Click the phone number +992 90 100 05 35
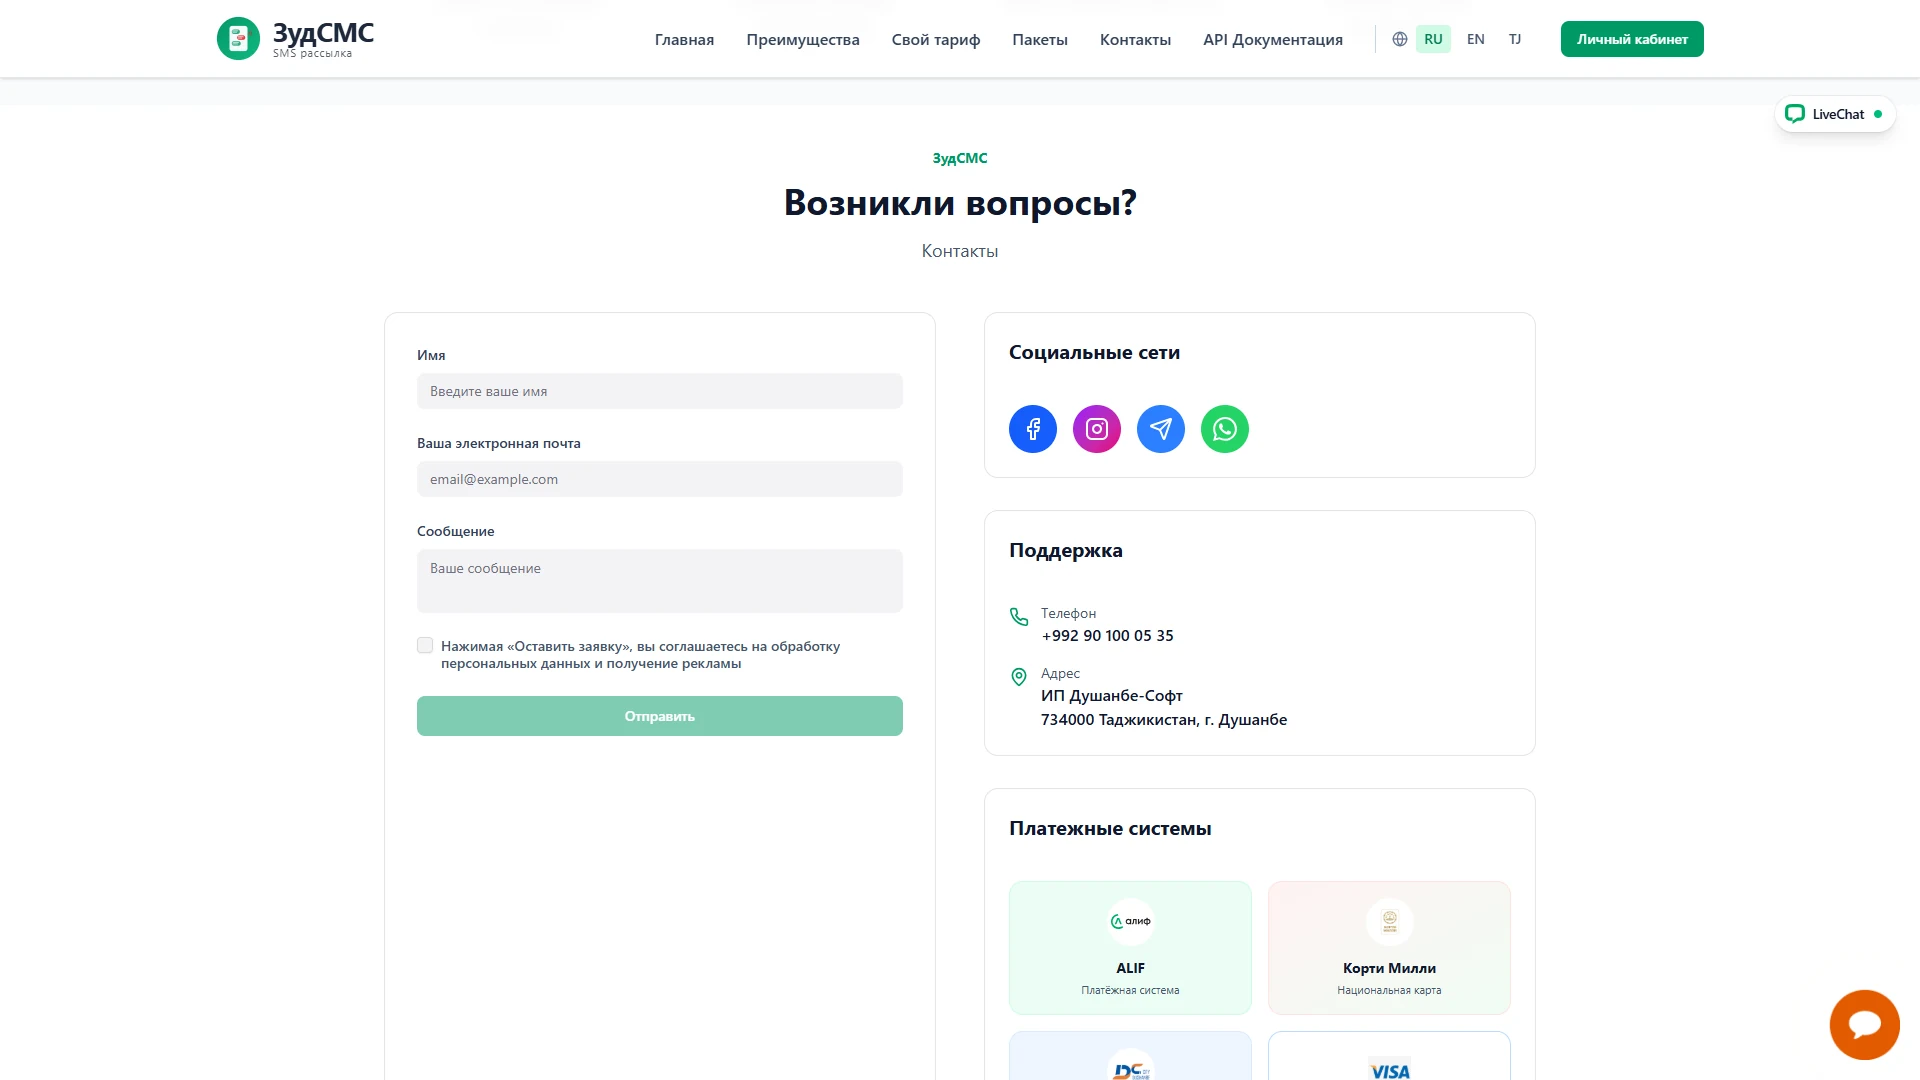Image resolution: width=1920 pixels, height=1080 pixels. 1107,636
